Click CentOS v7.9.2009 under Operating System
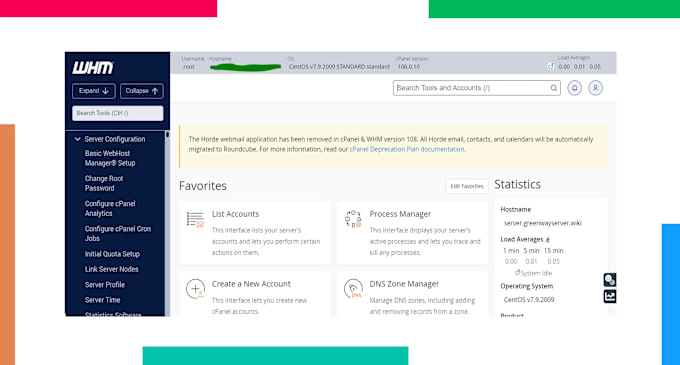The height and width of the screenshot is (365, 680). click(x=529, y=300)
